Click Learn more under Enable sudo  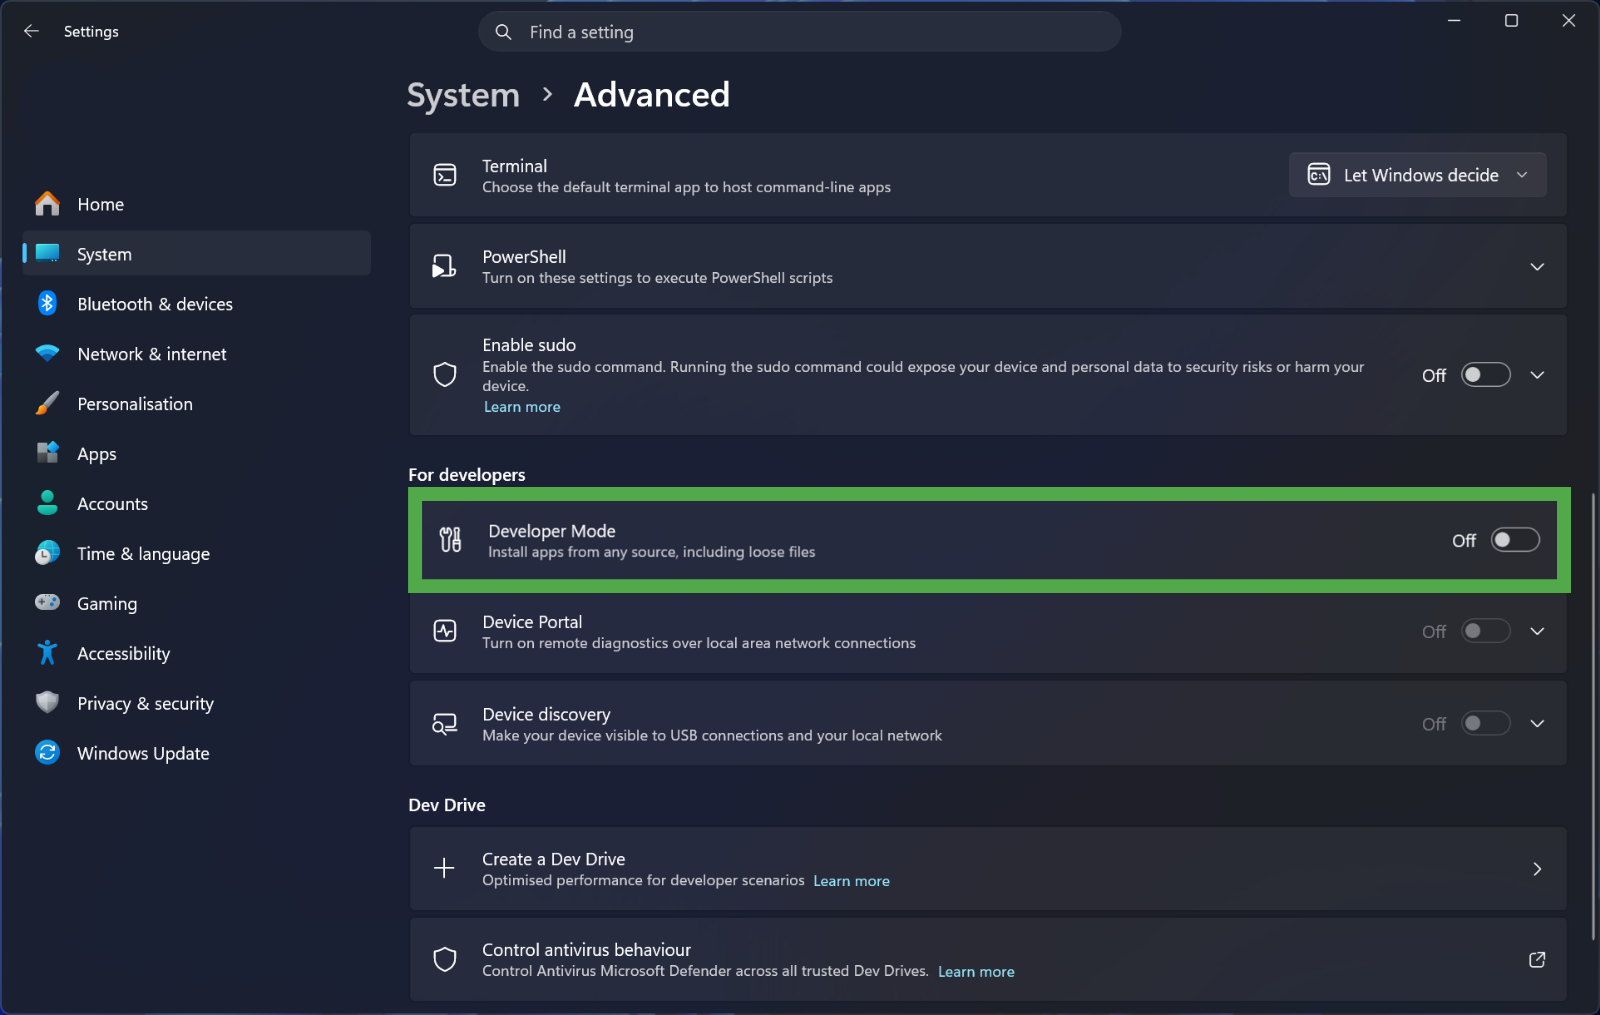(522, 407)
